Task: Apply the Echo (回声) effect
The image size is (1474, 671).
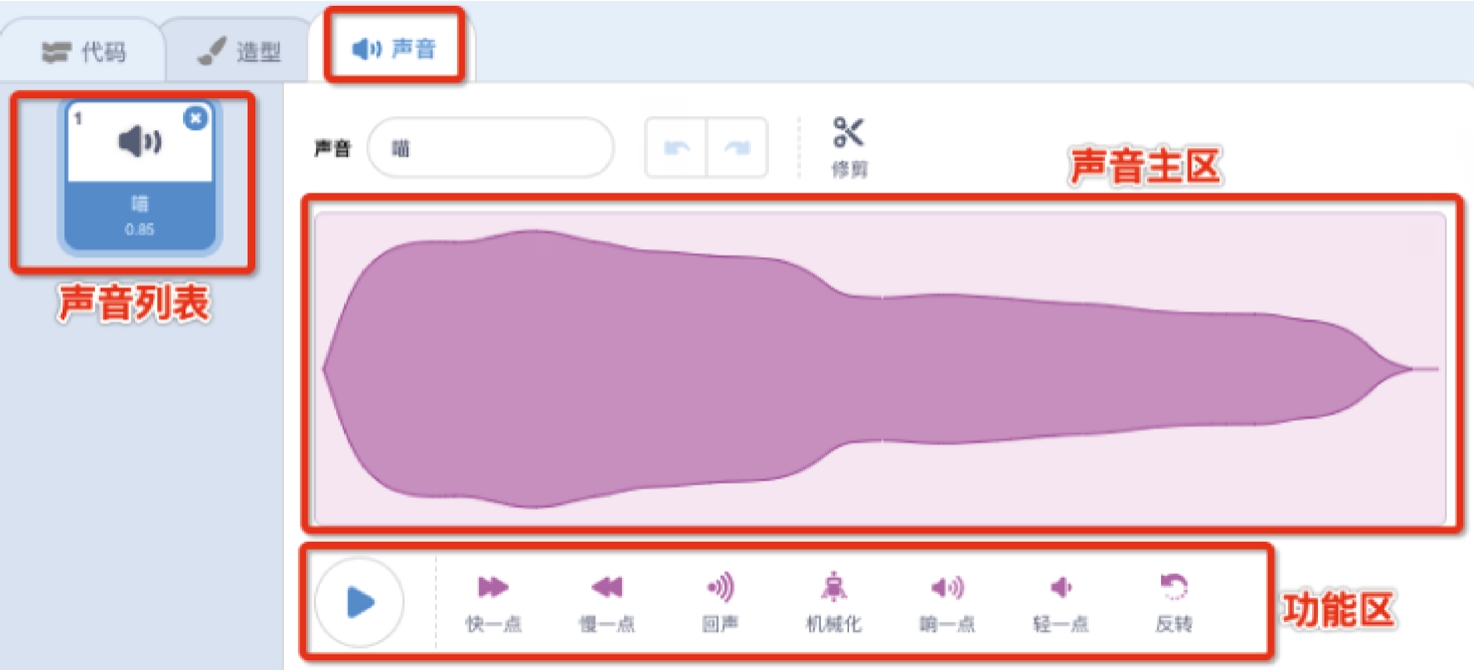Action: [x=720, y=587]
